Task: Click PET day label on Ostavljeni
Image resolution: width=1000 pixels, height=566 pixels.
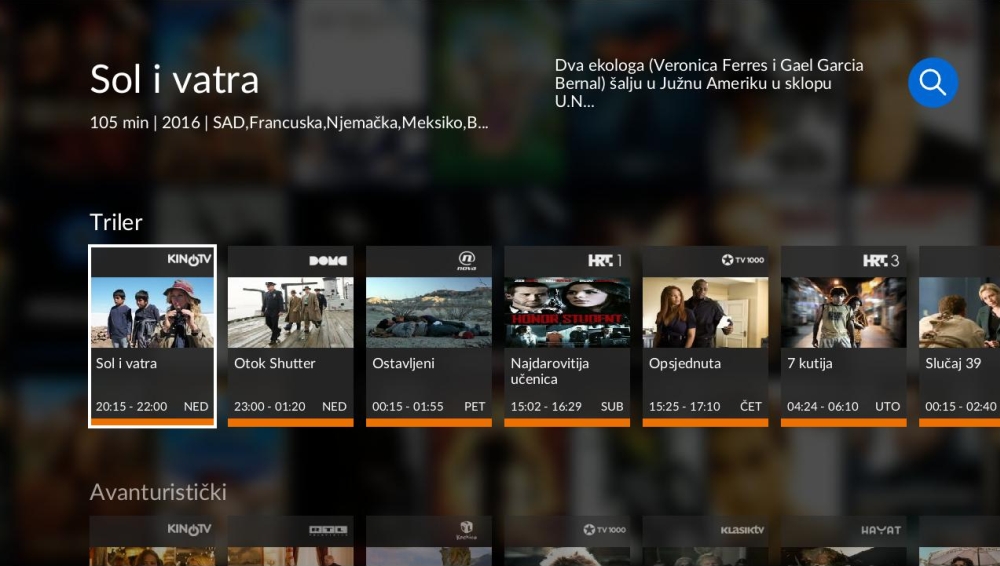Action: pyautogui.click(x=474, y=406)
